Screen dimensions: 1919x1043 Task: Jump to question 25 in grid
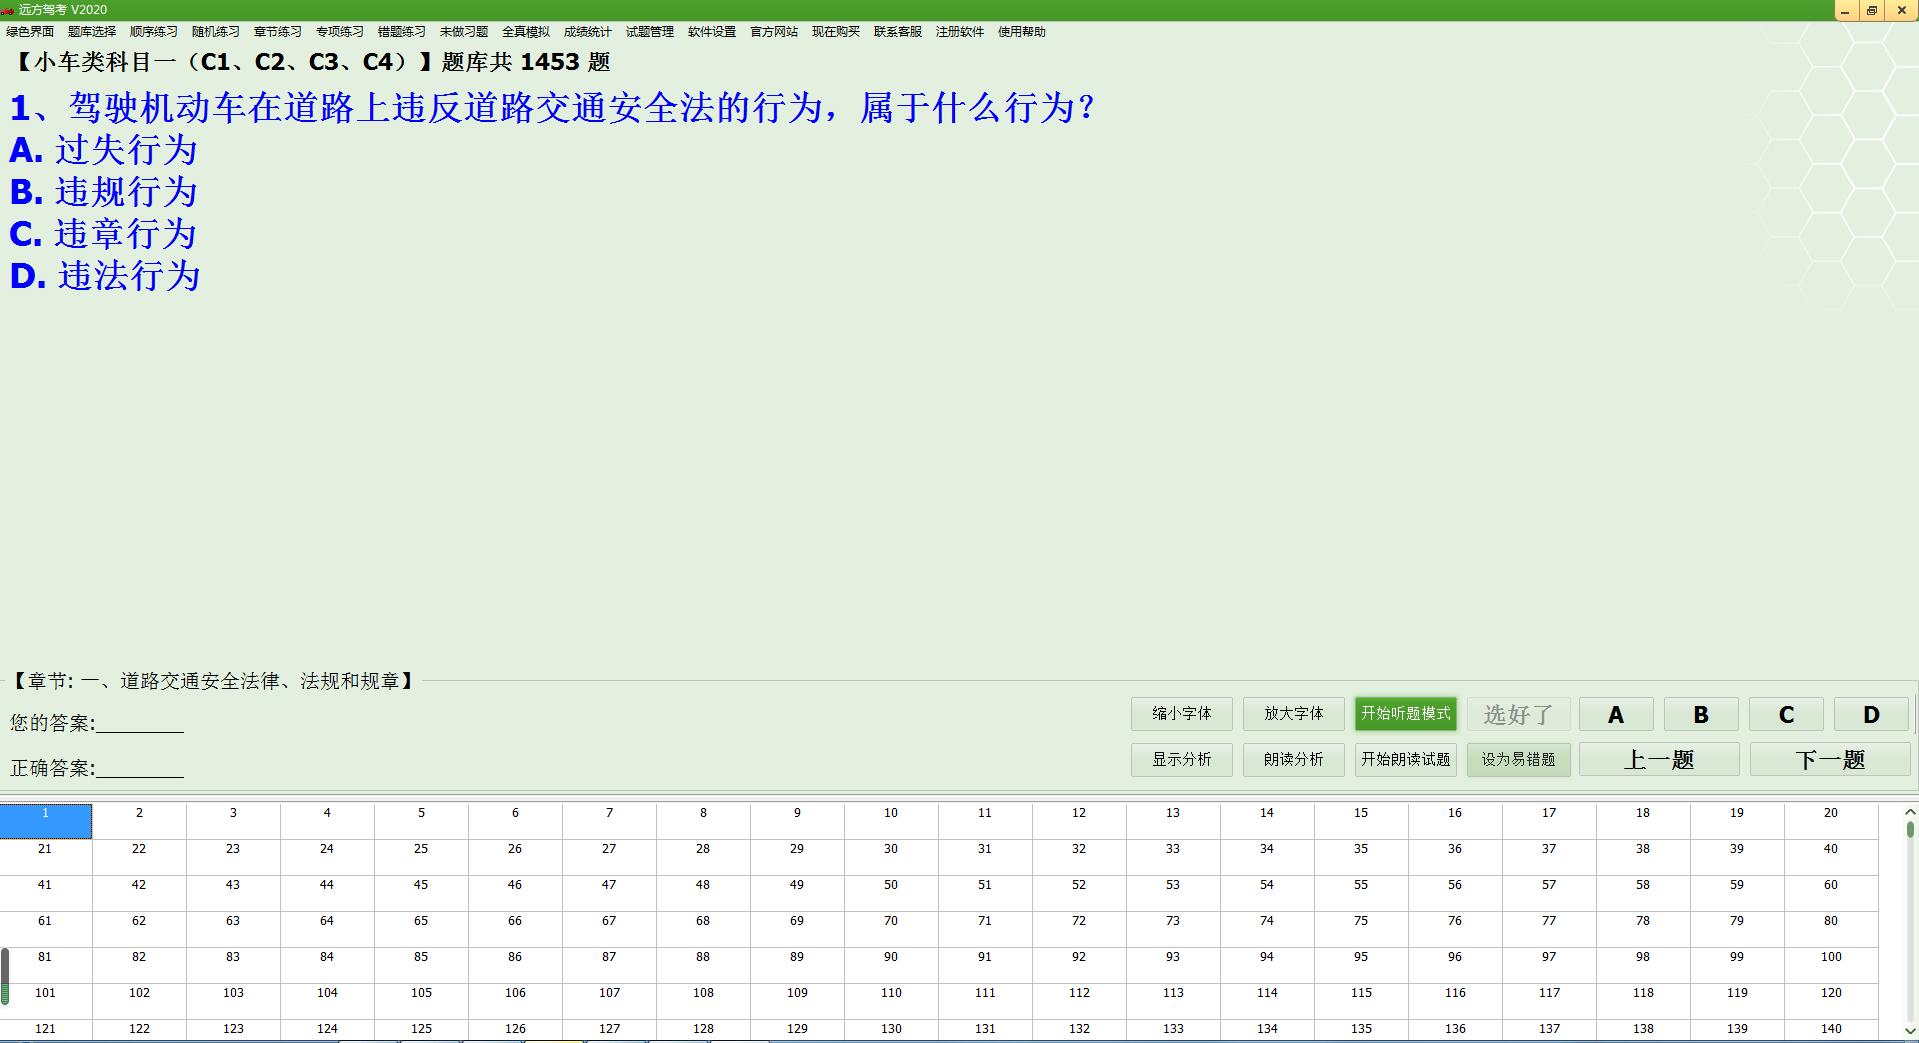click(x=421, y=857)
